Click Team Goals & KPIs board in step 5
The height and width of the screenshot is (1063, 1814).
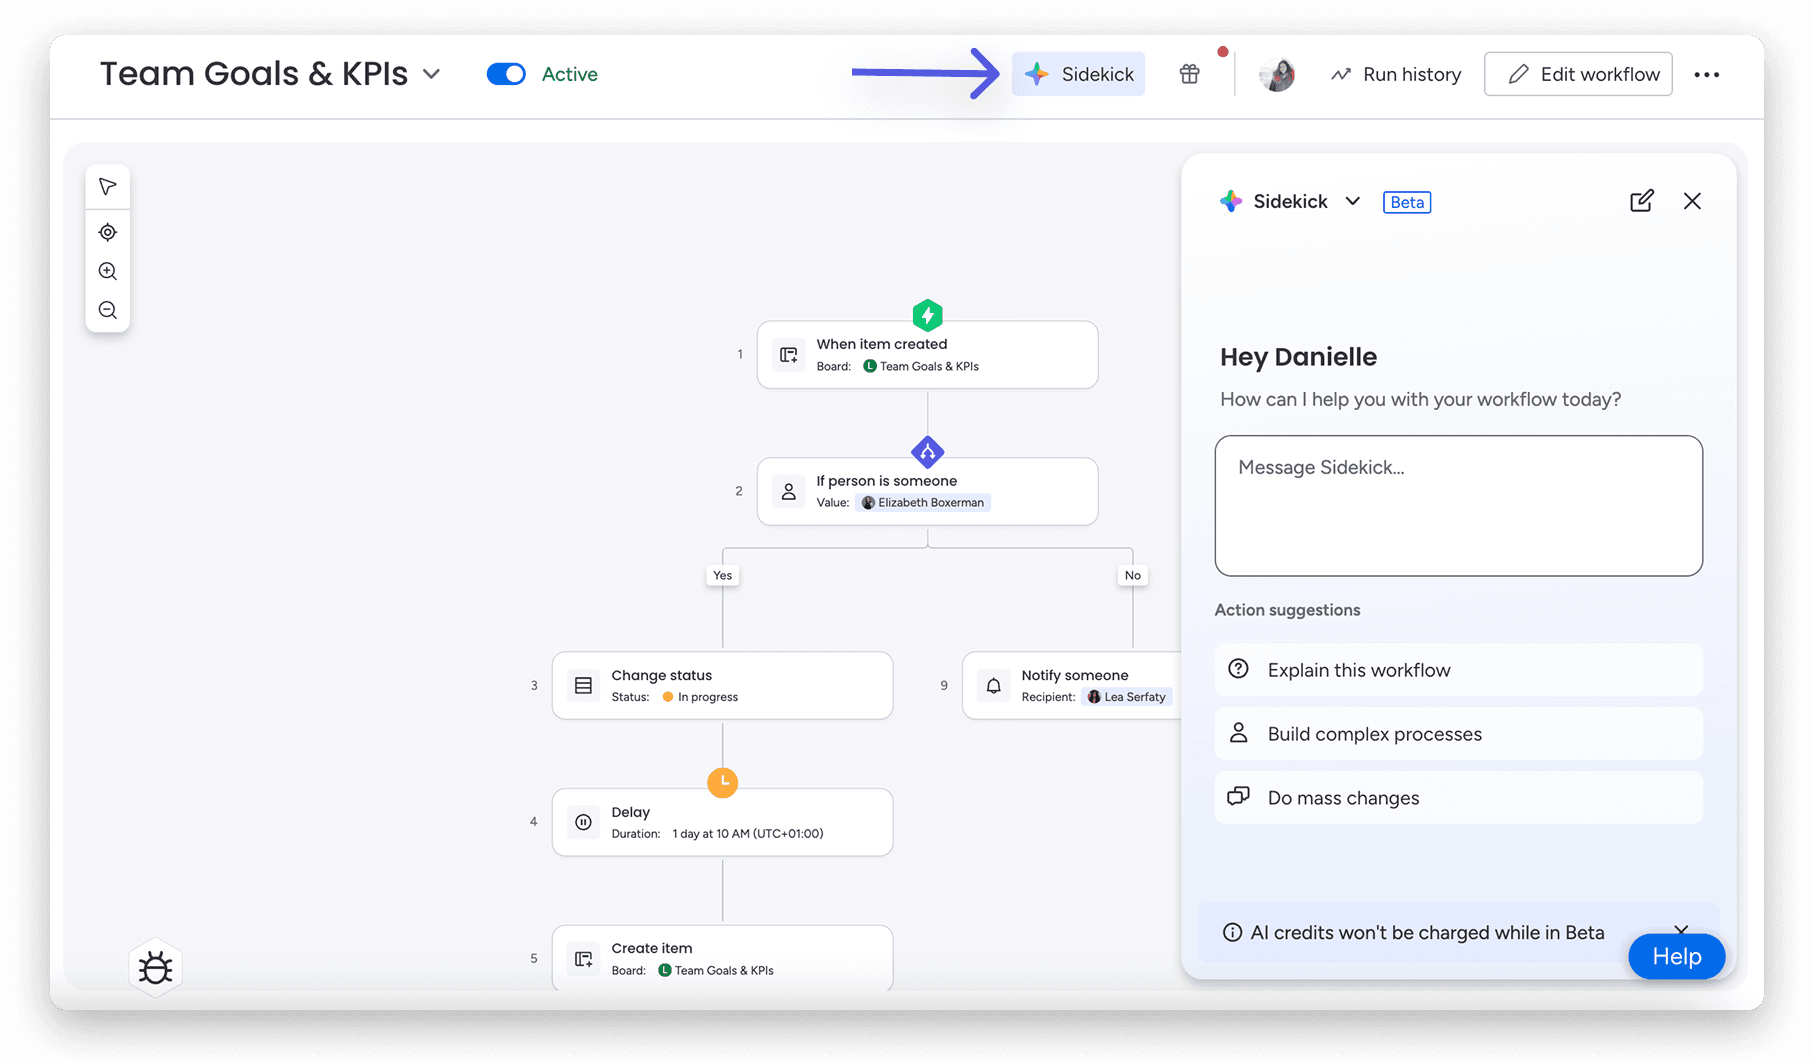pyautogui.click(x=716, y=970)
